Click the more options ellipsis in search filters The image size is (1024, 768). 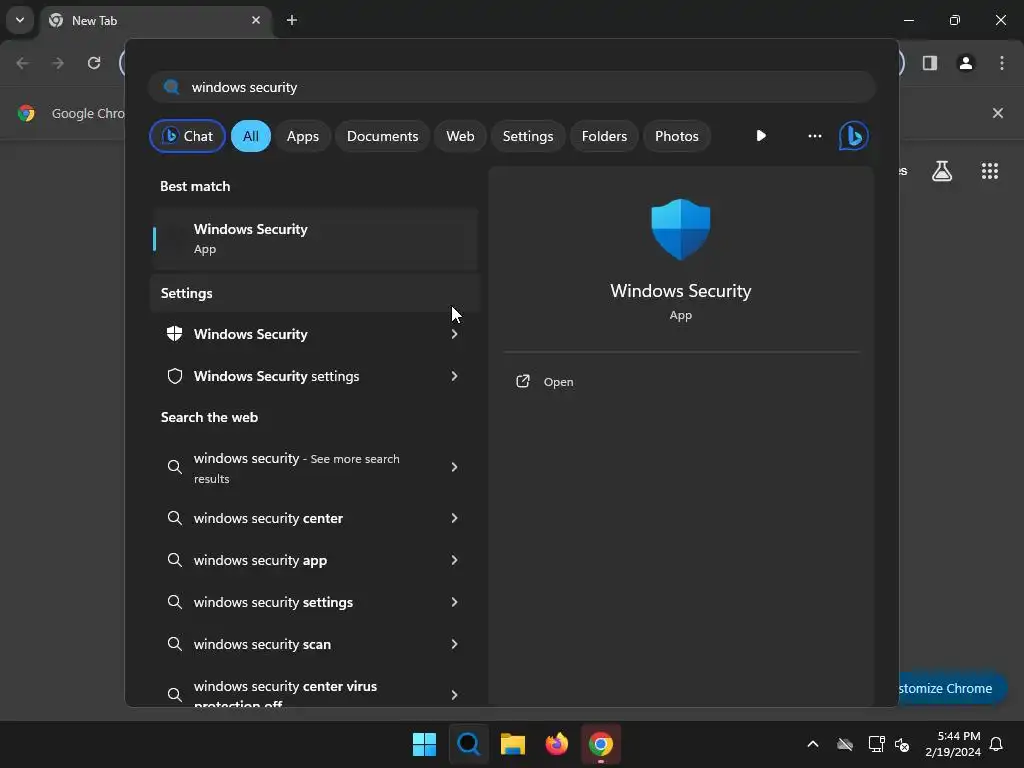coord(814,136)
